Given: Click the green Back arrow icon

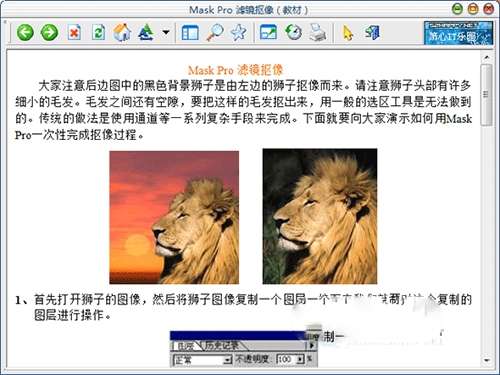Looking at the screenshot, I should coord(25,33).
